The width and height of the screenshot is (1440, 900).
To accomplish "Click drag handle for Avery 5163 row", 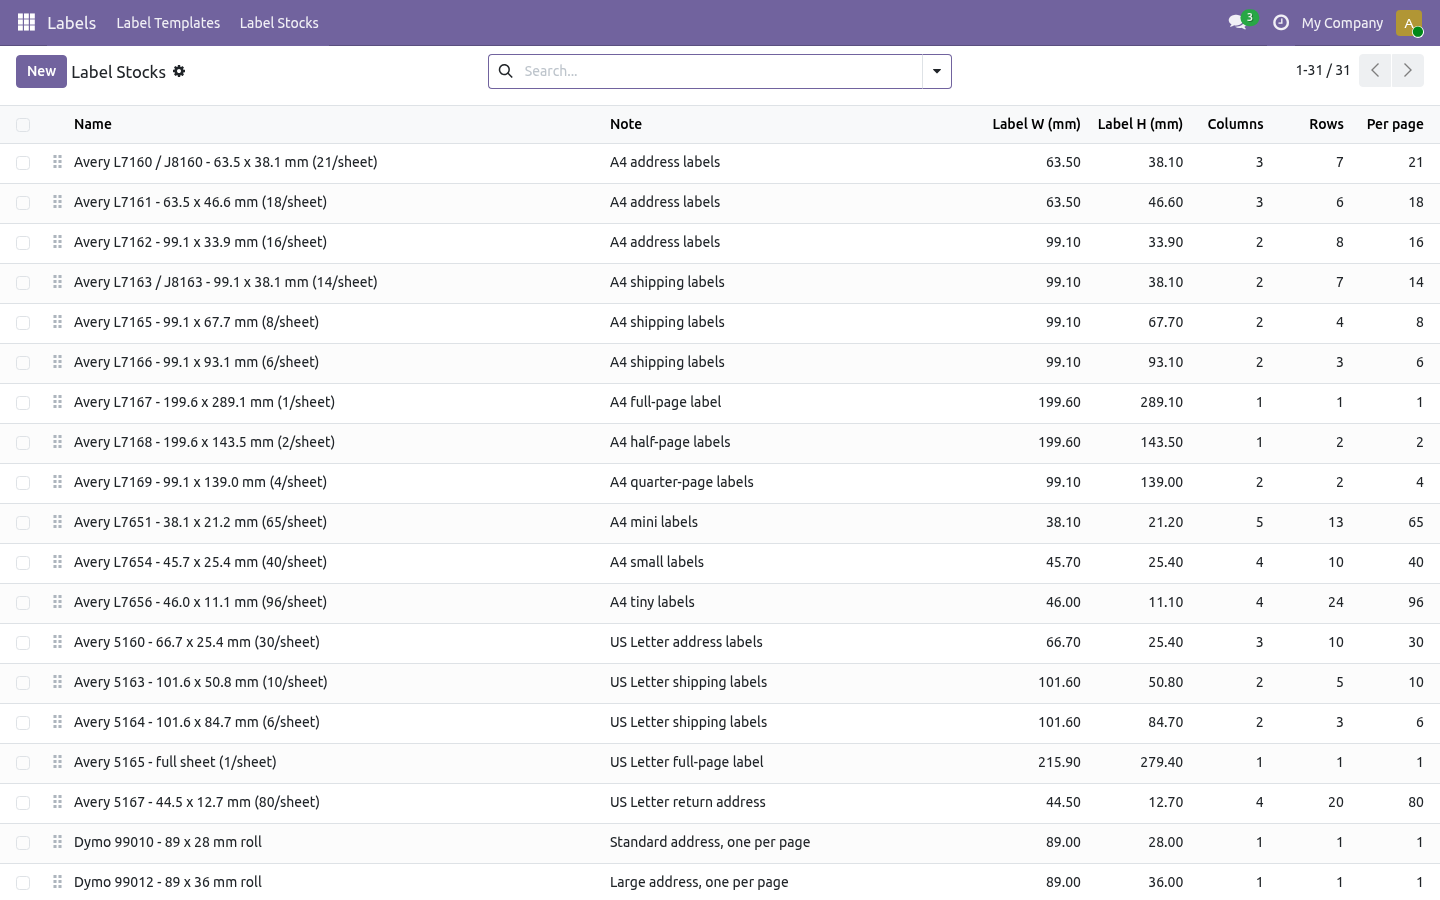I will click(x=57, y=682).
